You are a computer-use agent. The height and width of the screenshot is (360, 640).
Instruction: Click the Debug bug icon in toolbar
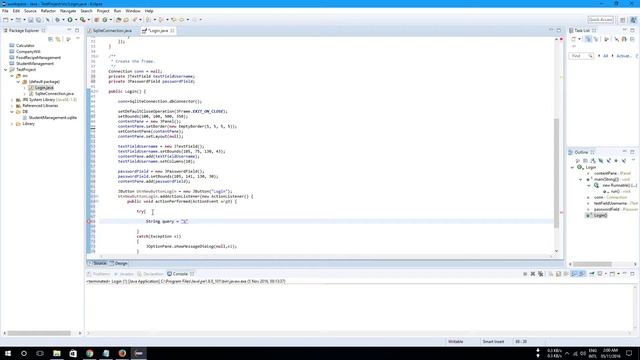click(x=58, y=20)
